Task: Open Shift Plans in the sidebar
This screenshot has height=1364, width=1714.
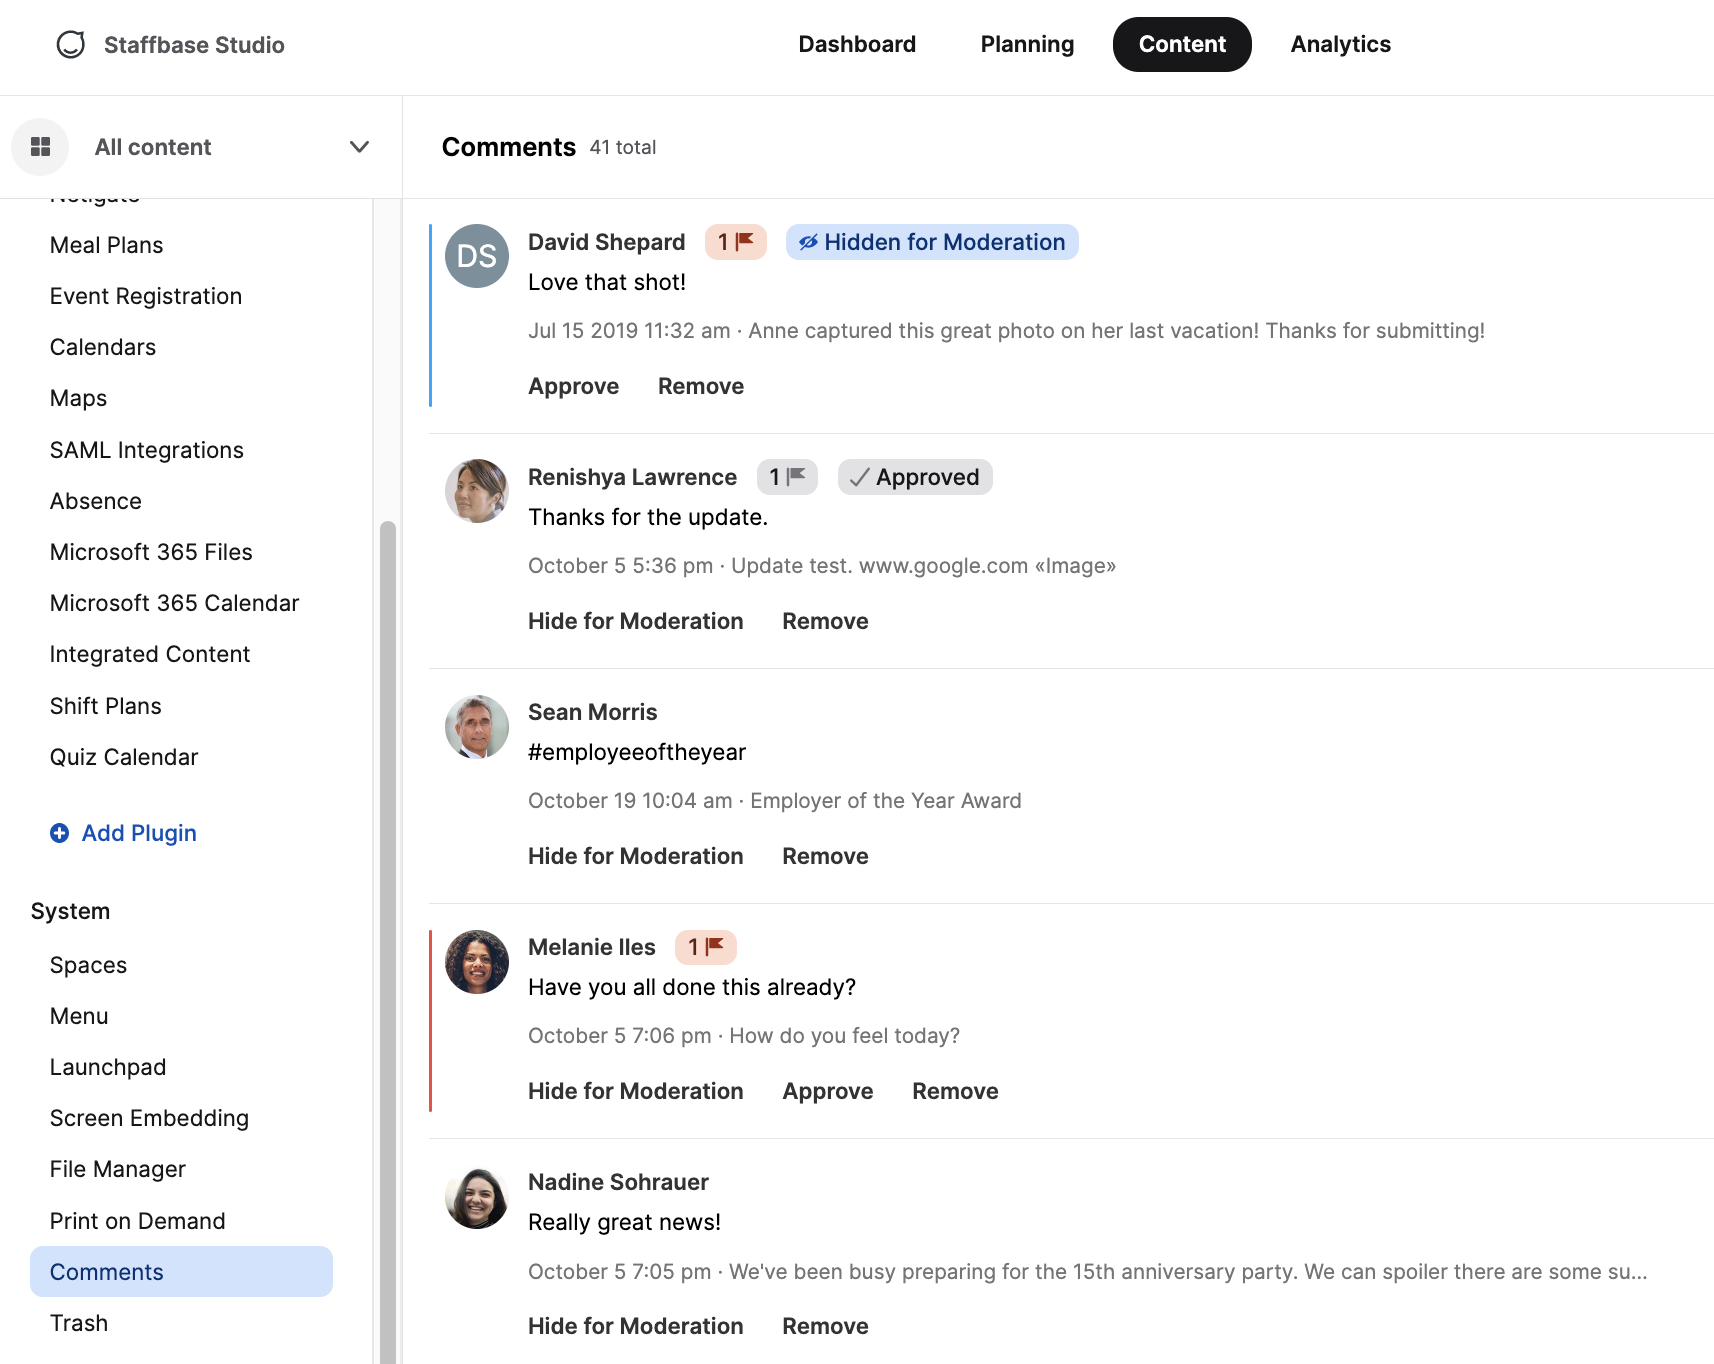Action: pyautogui.click(x=106, y=706)
